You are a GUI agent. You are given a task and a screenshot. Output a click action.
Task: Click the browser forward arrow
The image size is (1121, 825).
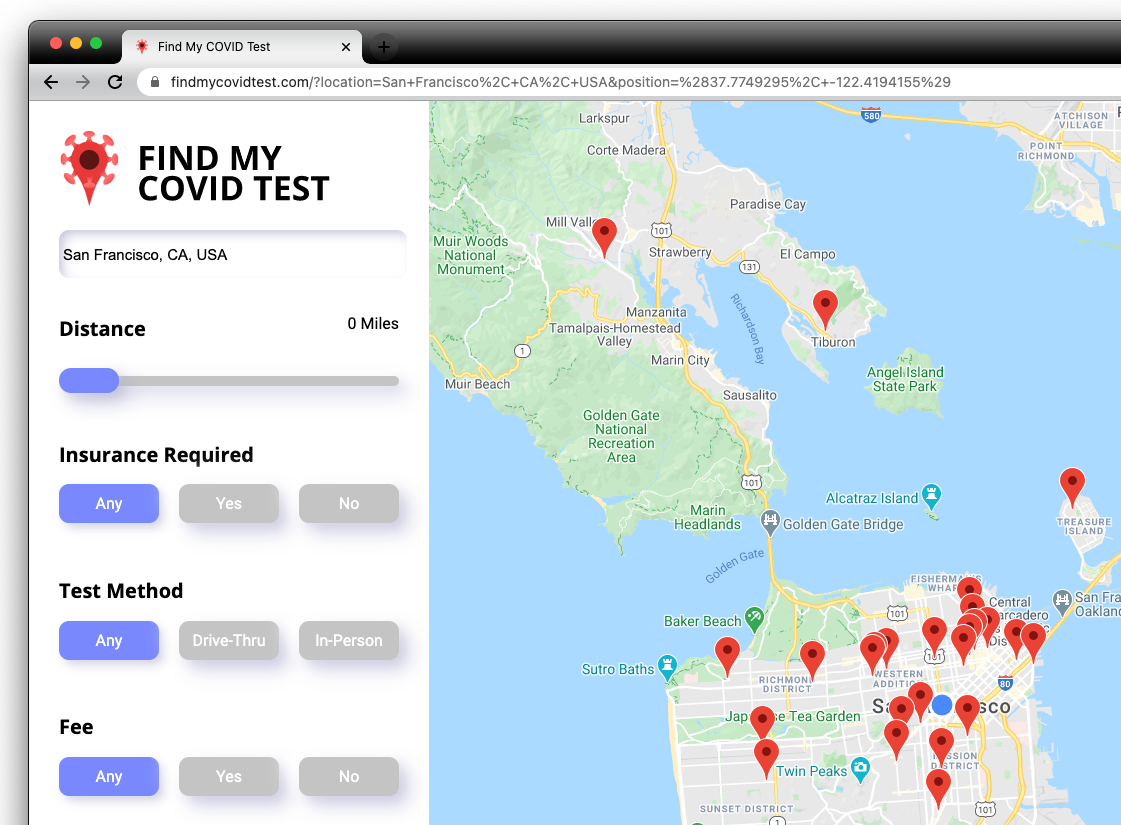tap(83, 82)
